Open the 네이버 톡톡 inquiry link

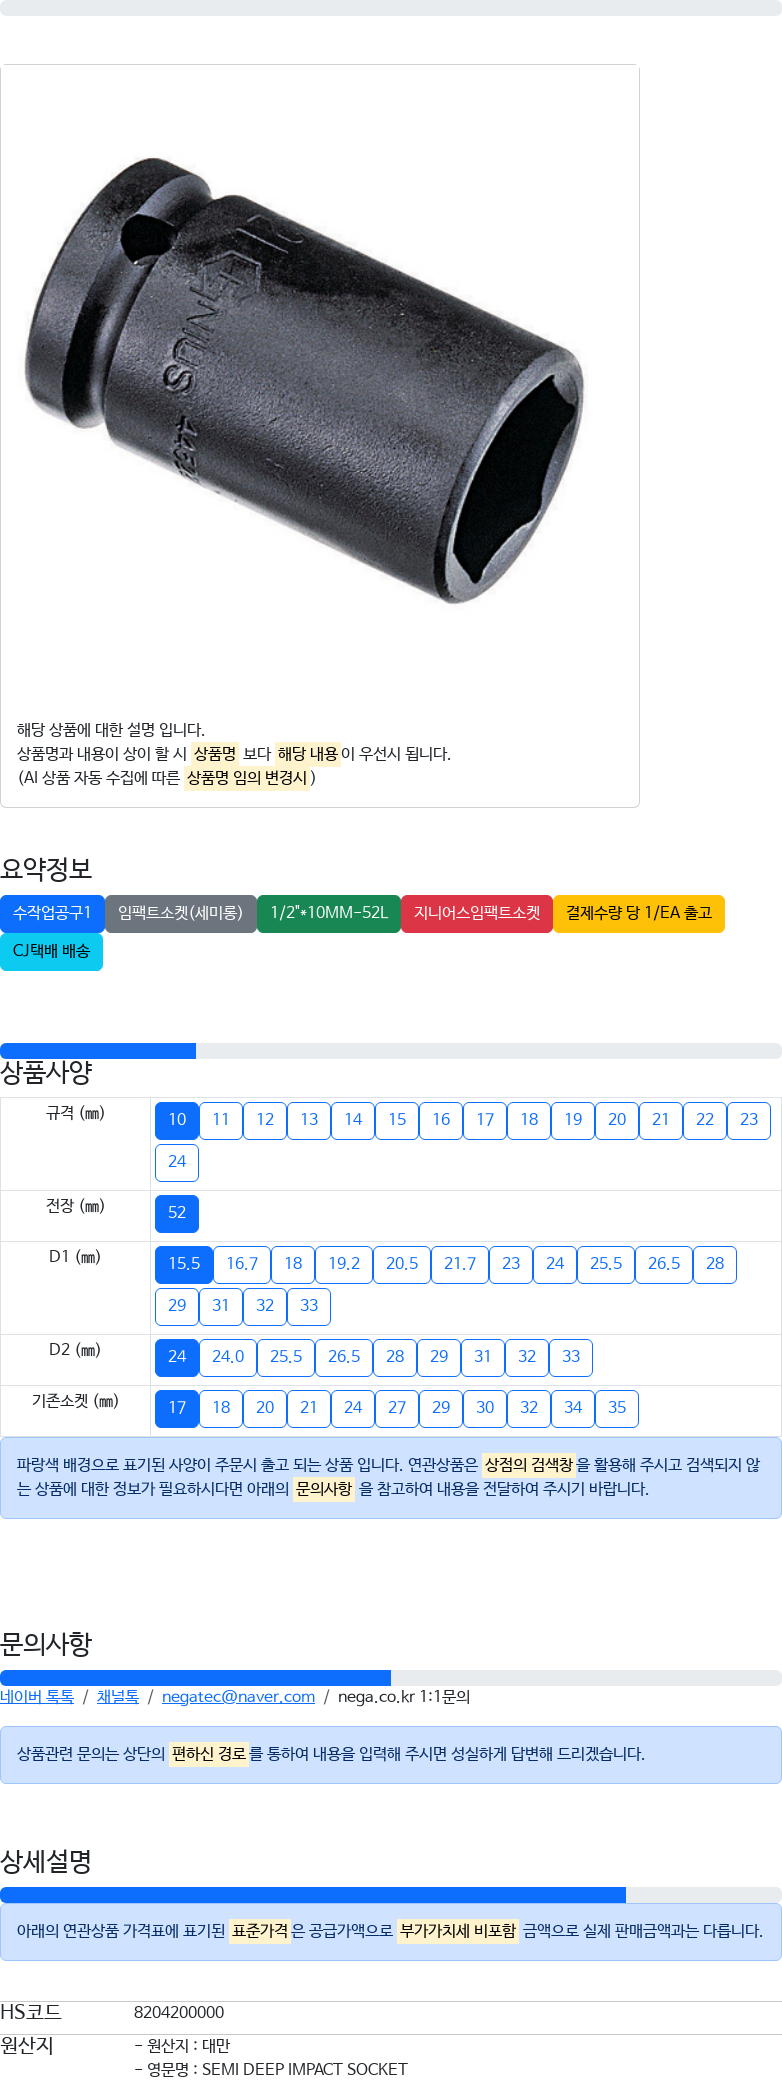[37, 1697]
